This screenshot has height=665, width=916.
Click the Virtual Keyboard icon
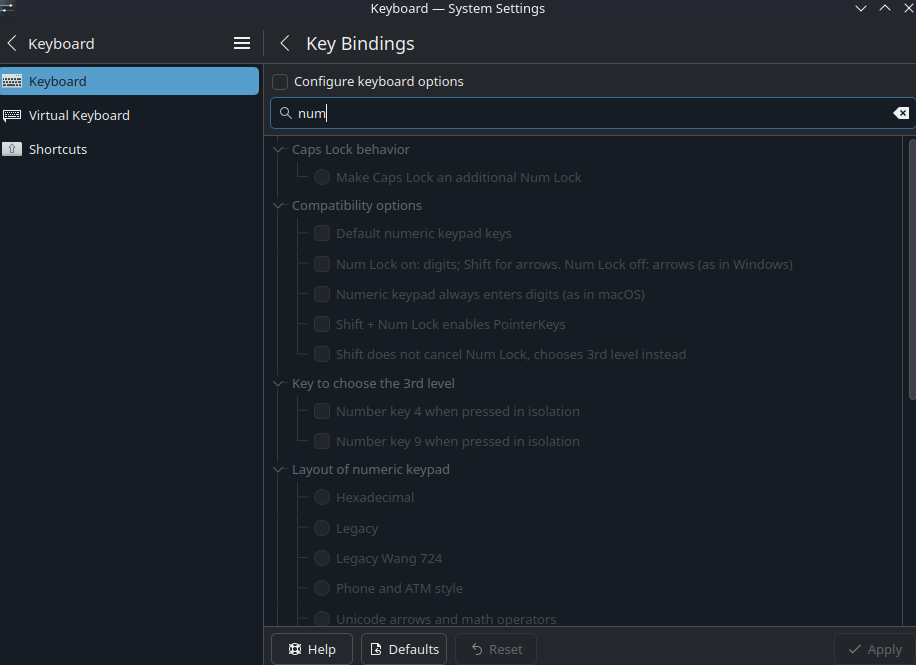(12, 115)
